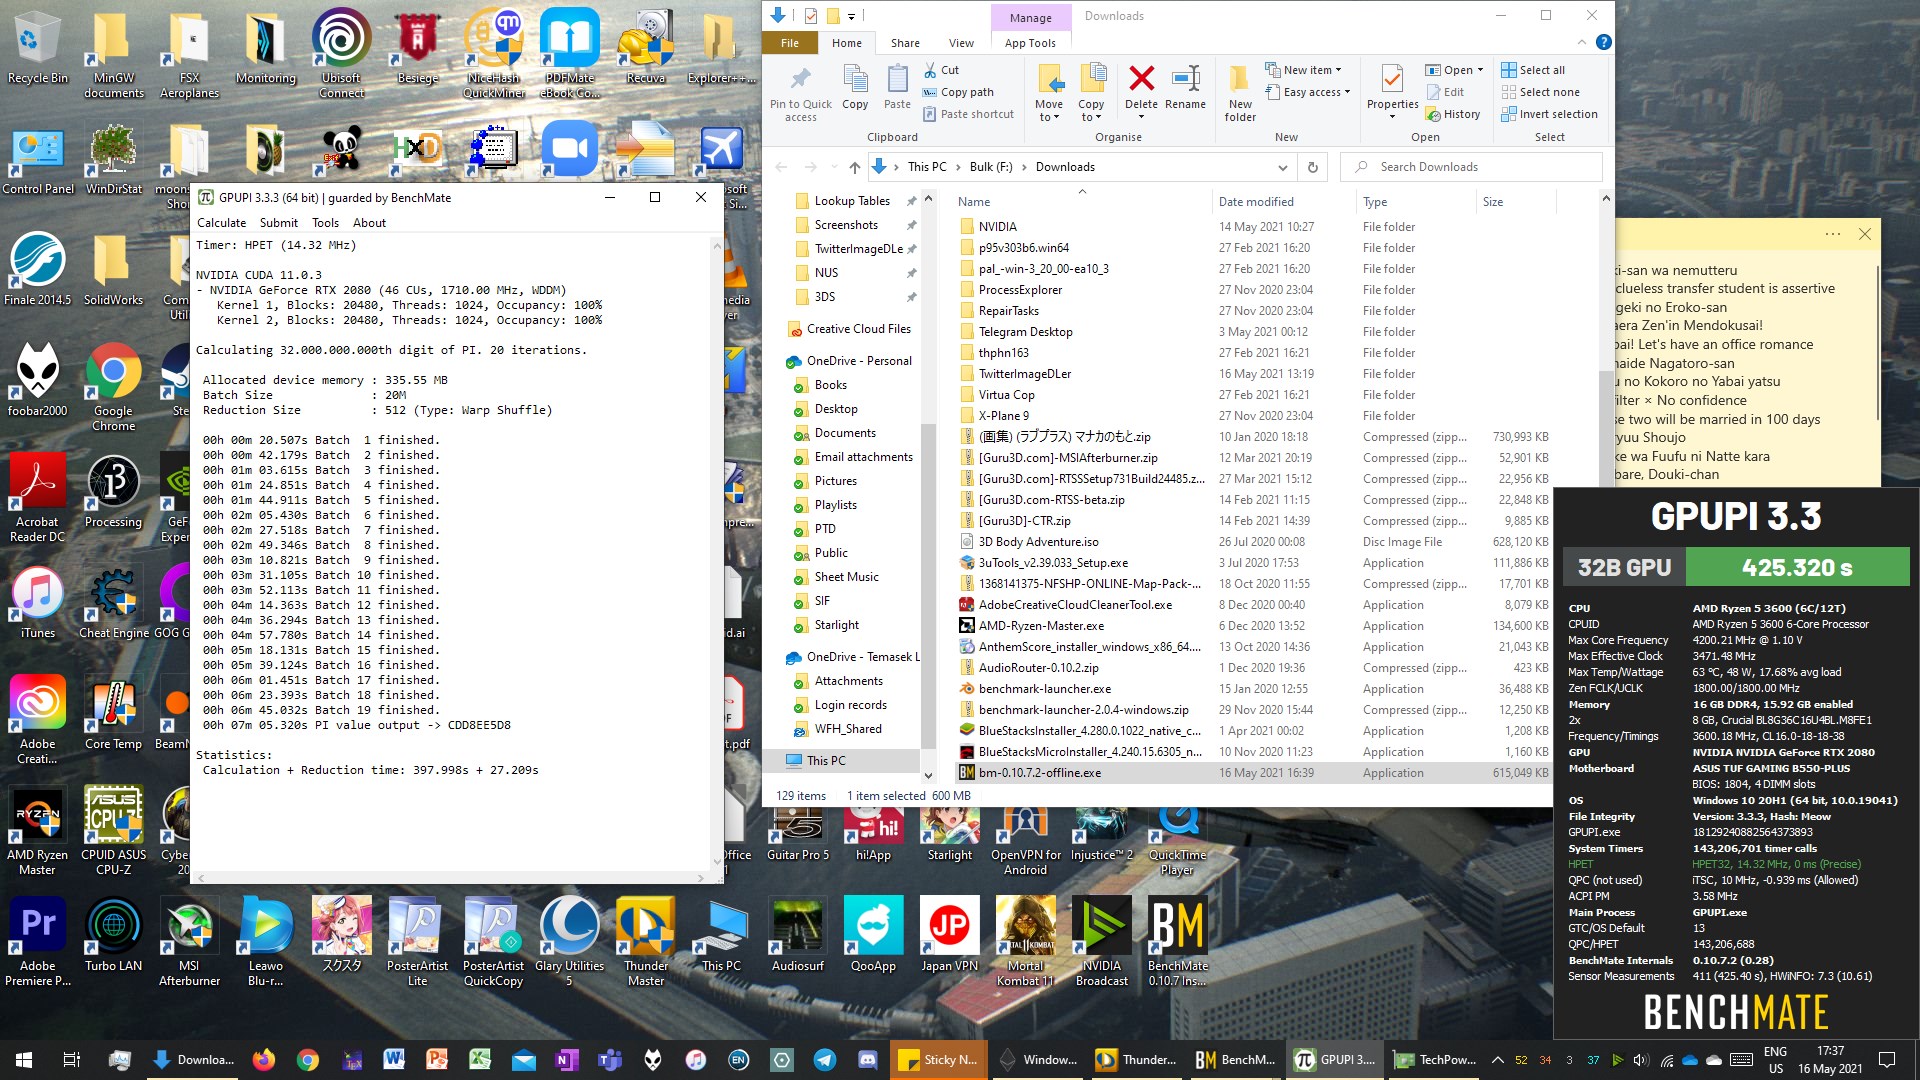The height and width of the screenshot is (1080, 1920).
Task: Go up one folder level in Explorer
Action: pyautogui.click(x=854, y=167)
